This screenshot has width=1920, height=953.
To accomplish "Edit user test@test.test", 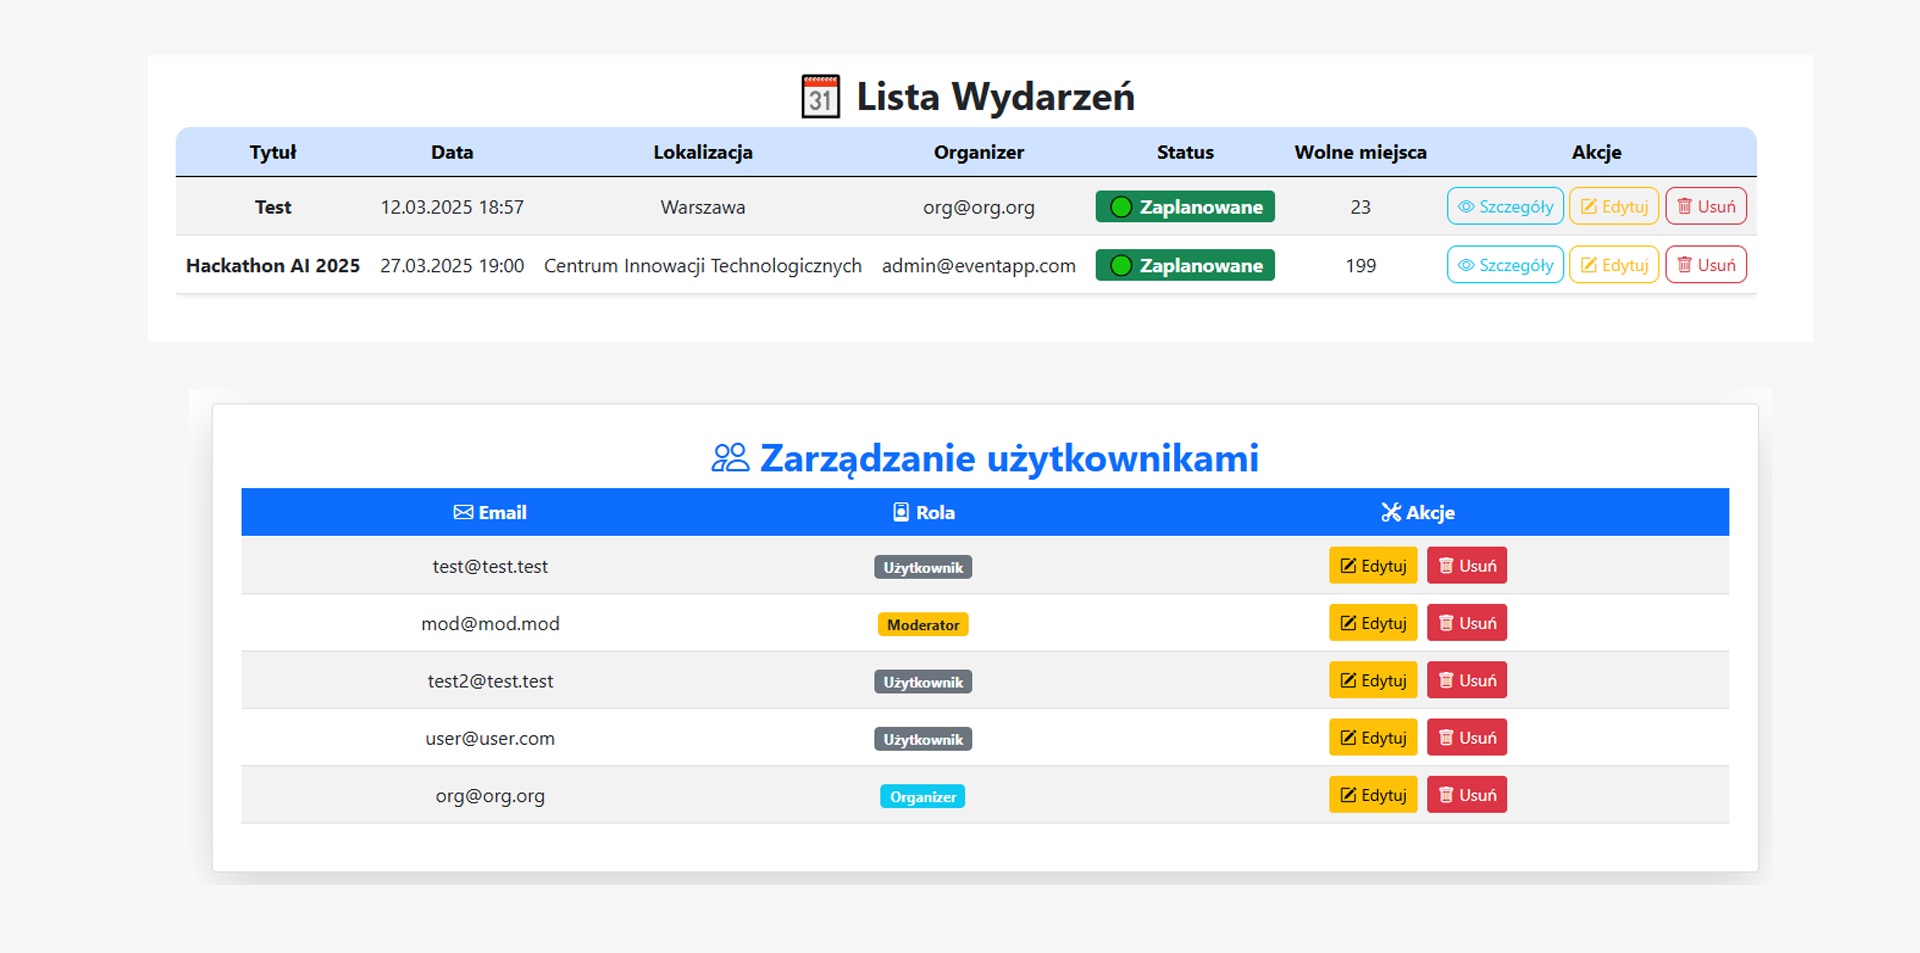I will click(1373, 565).
